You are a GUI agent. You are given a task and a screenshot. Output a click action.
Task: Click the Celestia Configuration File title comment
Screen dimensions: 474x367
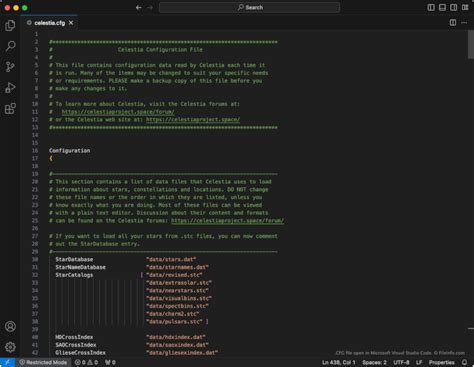(160, 49)
